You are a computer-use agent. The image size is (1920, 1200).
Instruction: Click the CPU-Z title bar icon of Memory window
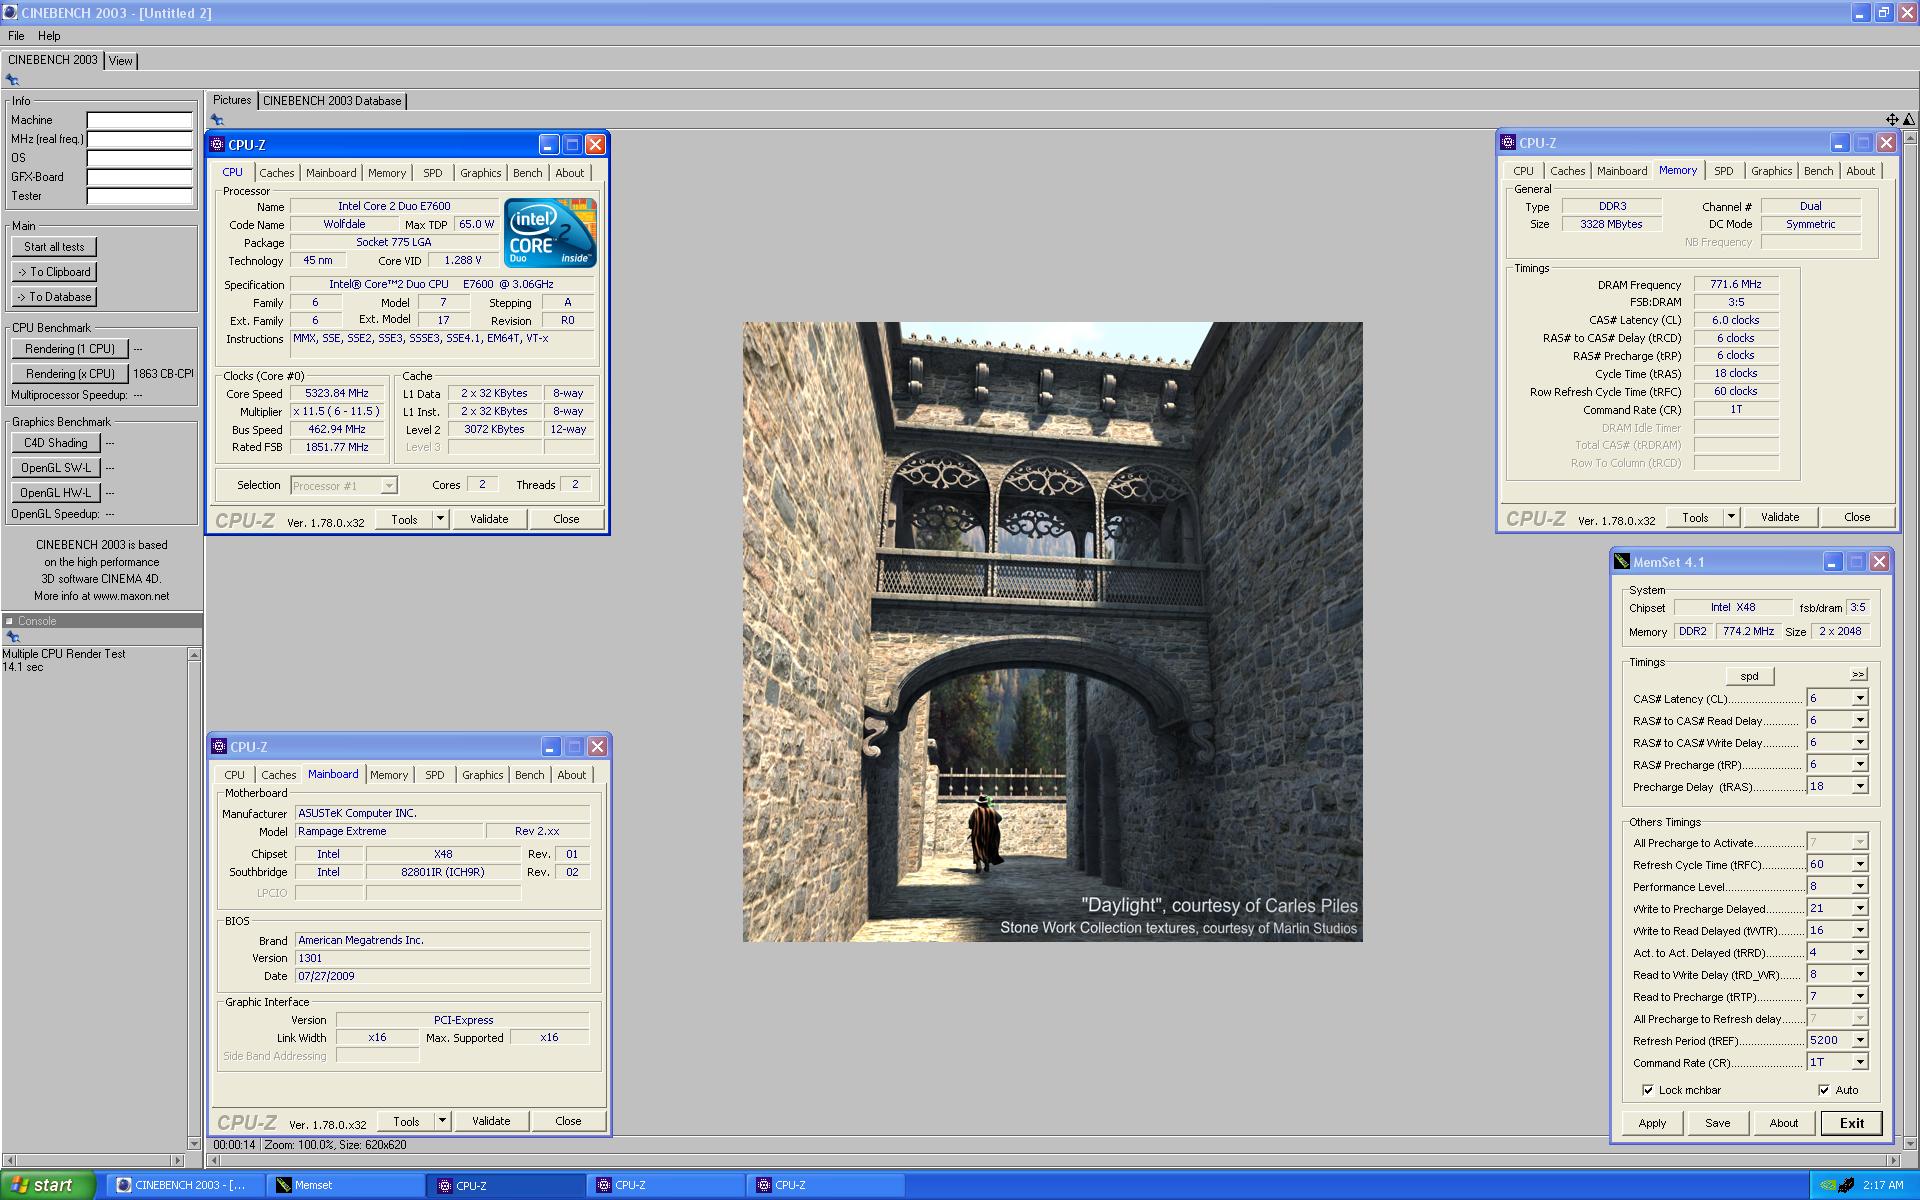1508,142
